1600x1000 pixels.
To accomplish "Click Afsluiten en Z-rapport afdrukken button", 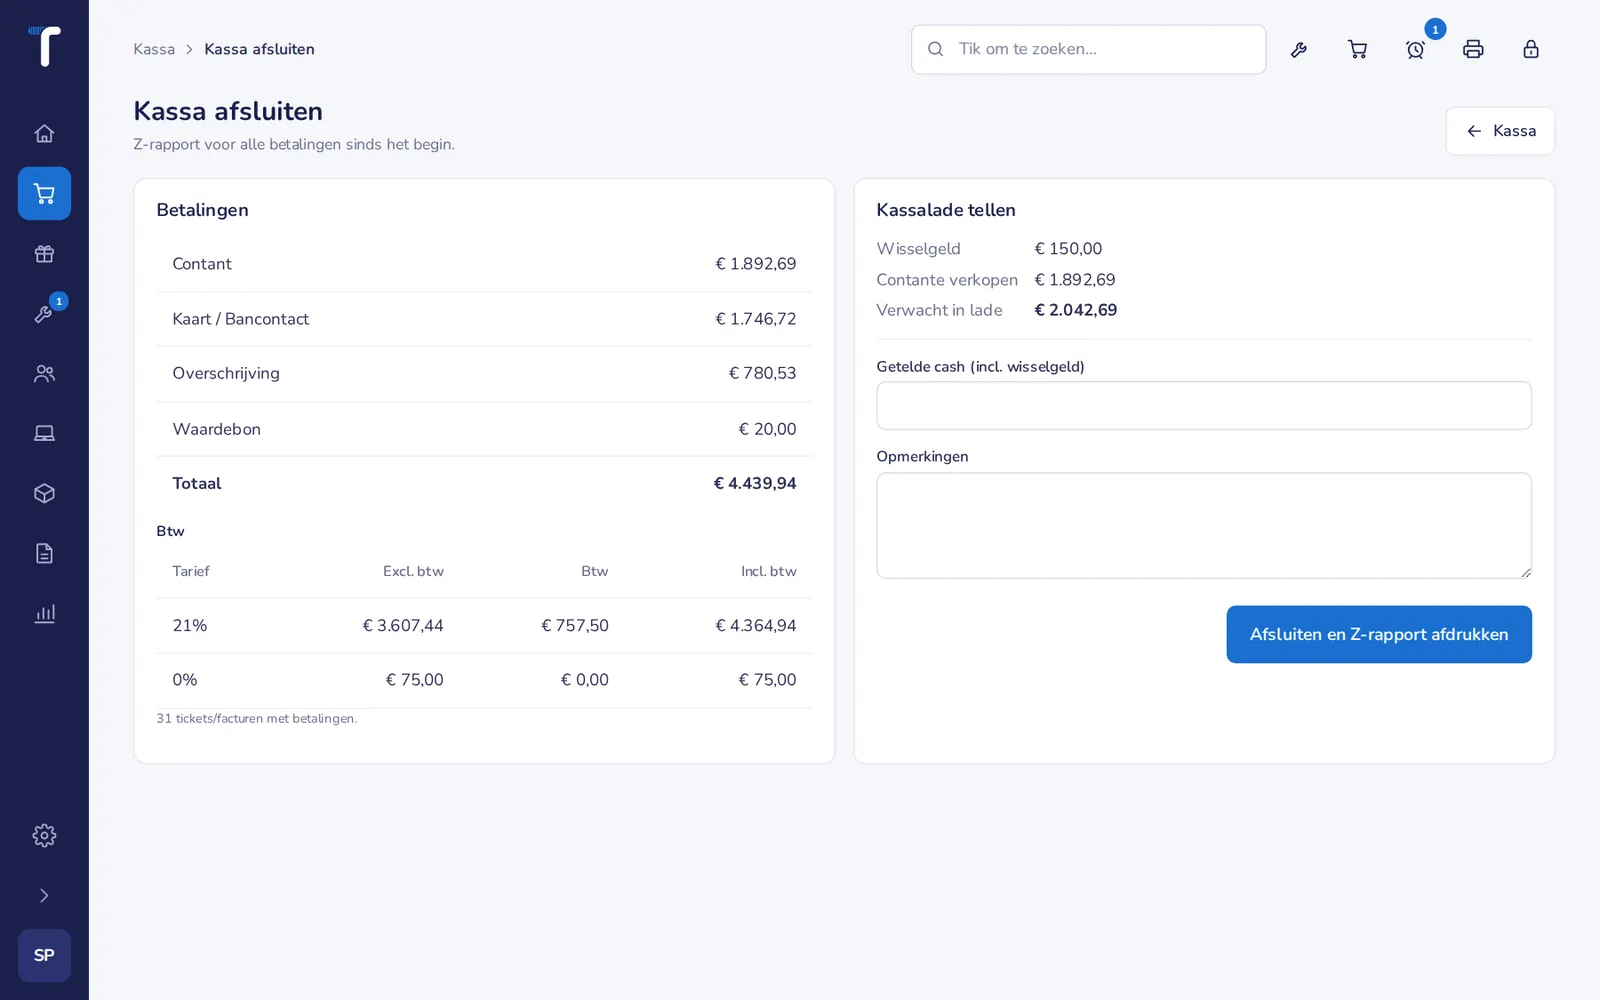I will click(x=1379, y=634).
